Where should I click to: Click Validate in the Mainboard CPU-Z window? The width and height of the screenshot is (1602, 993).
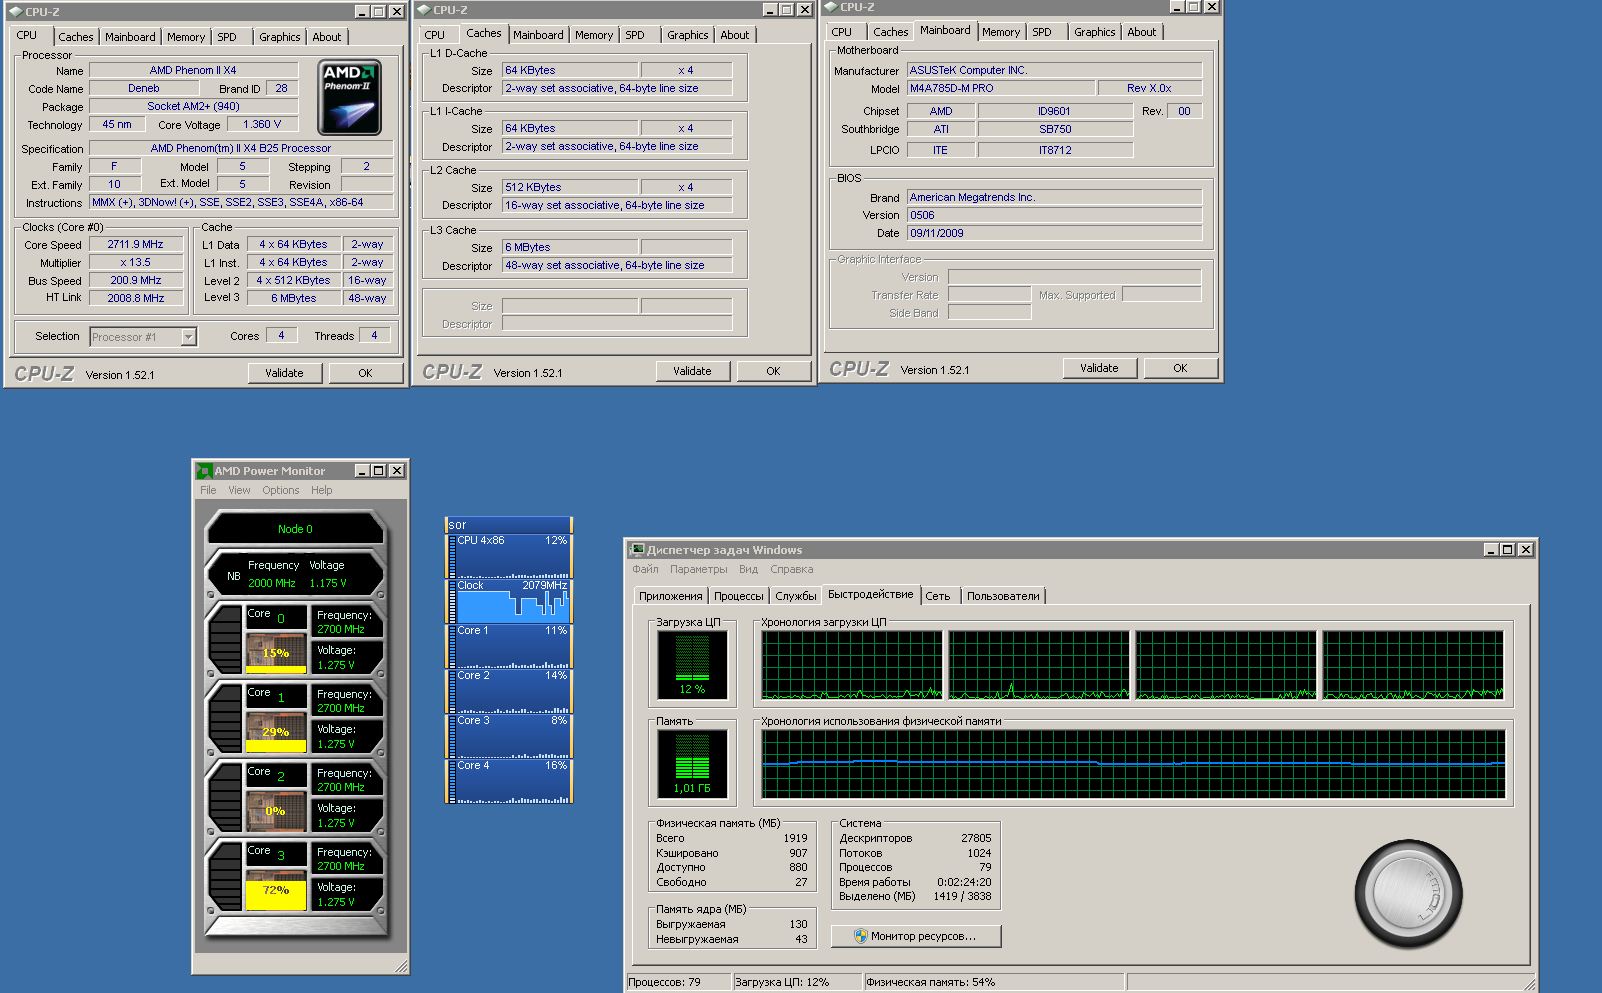pos(1099,368)
